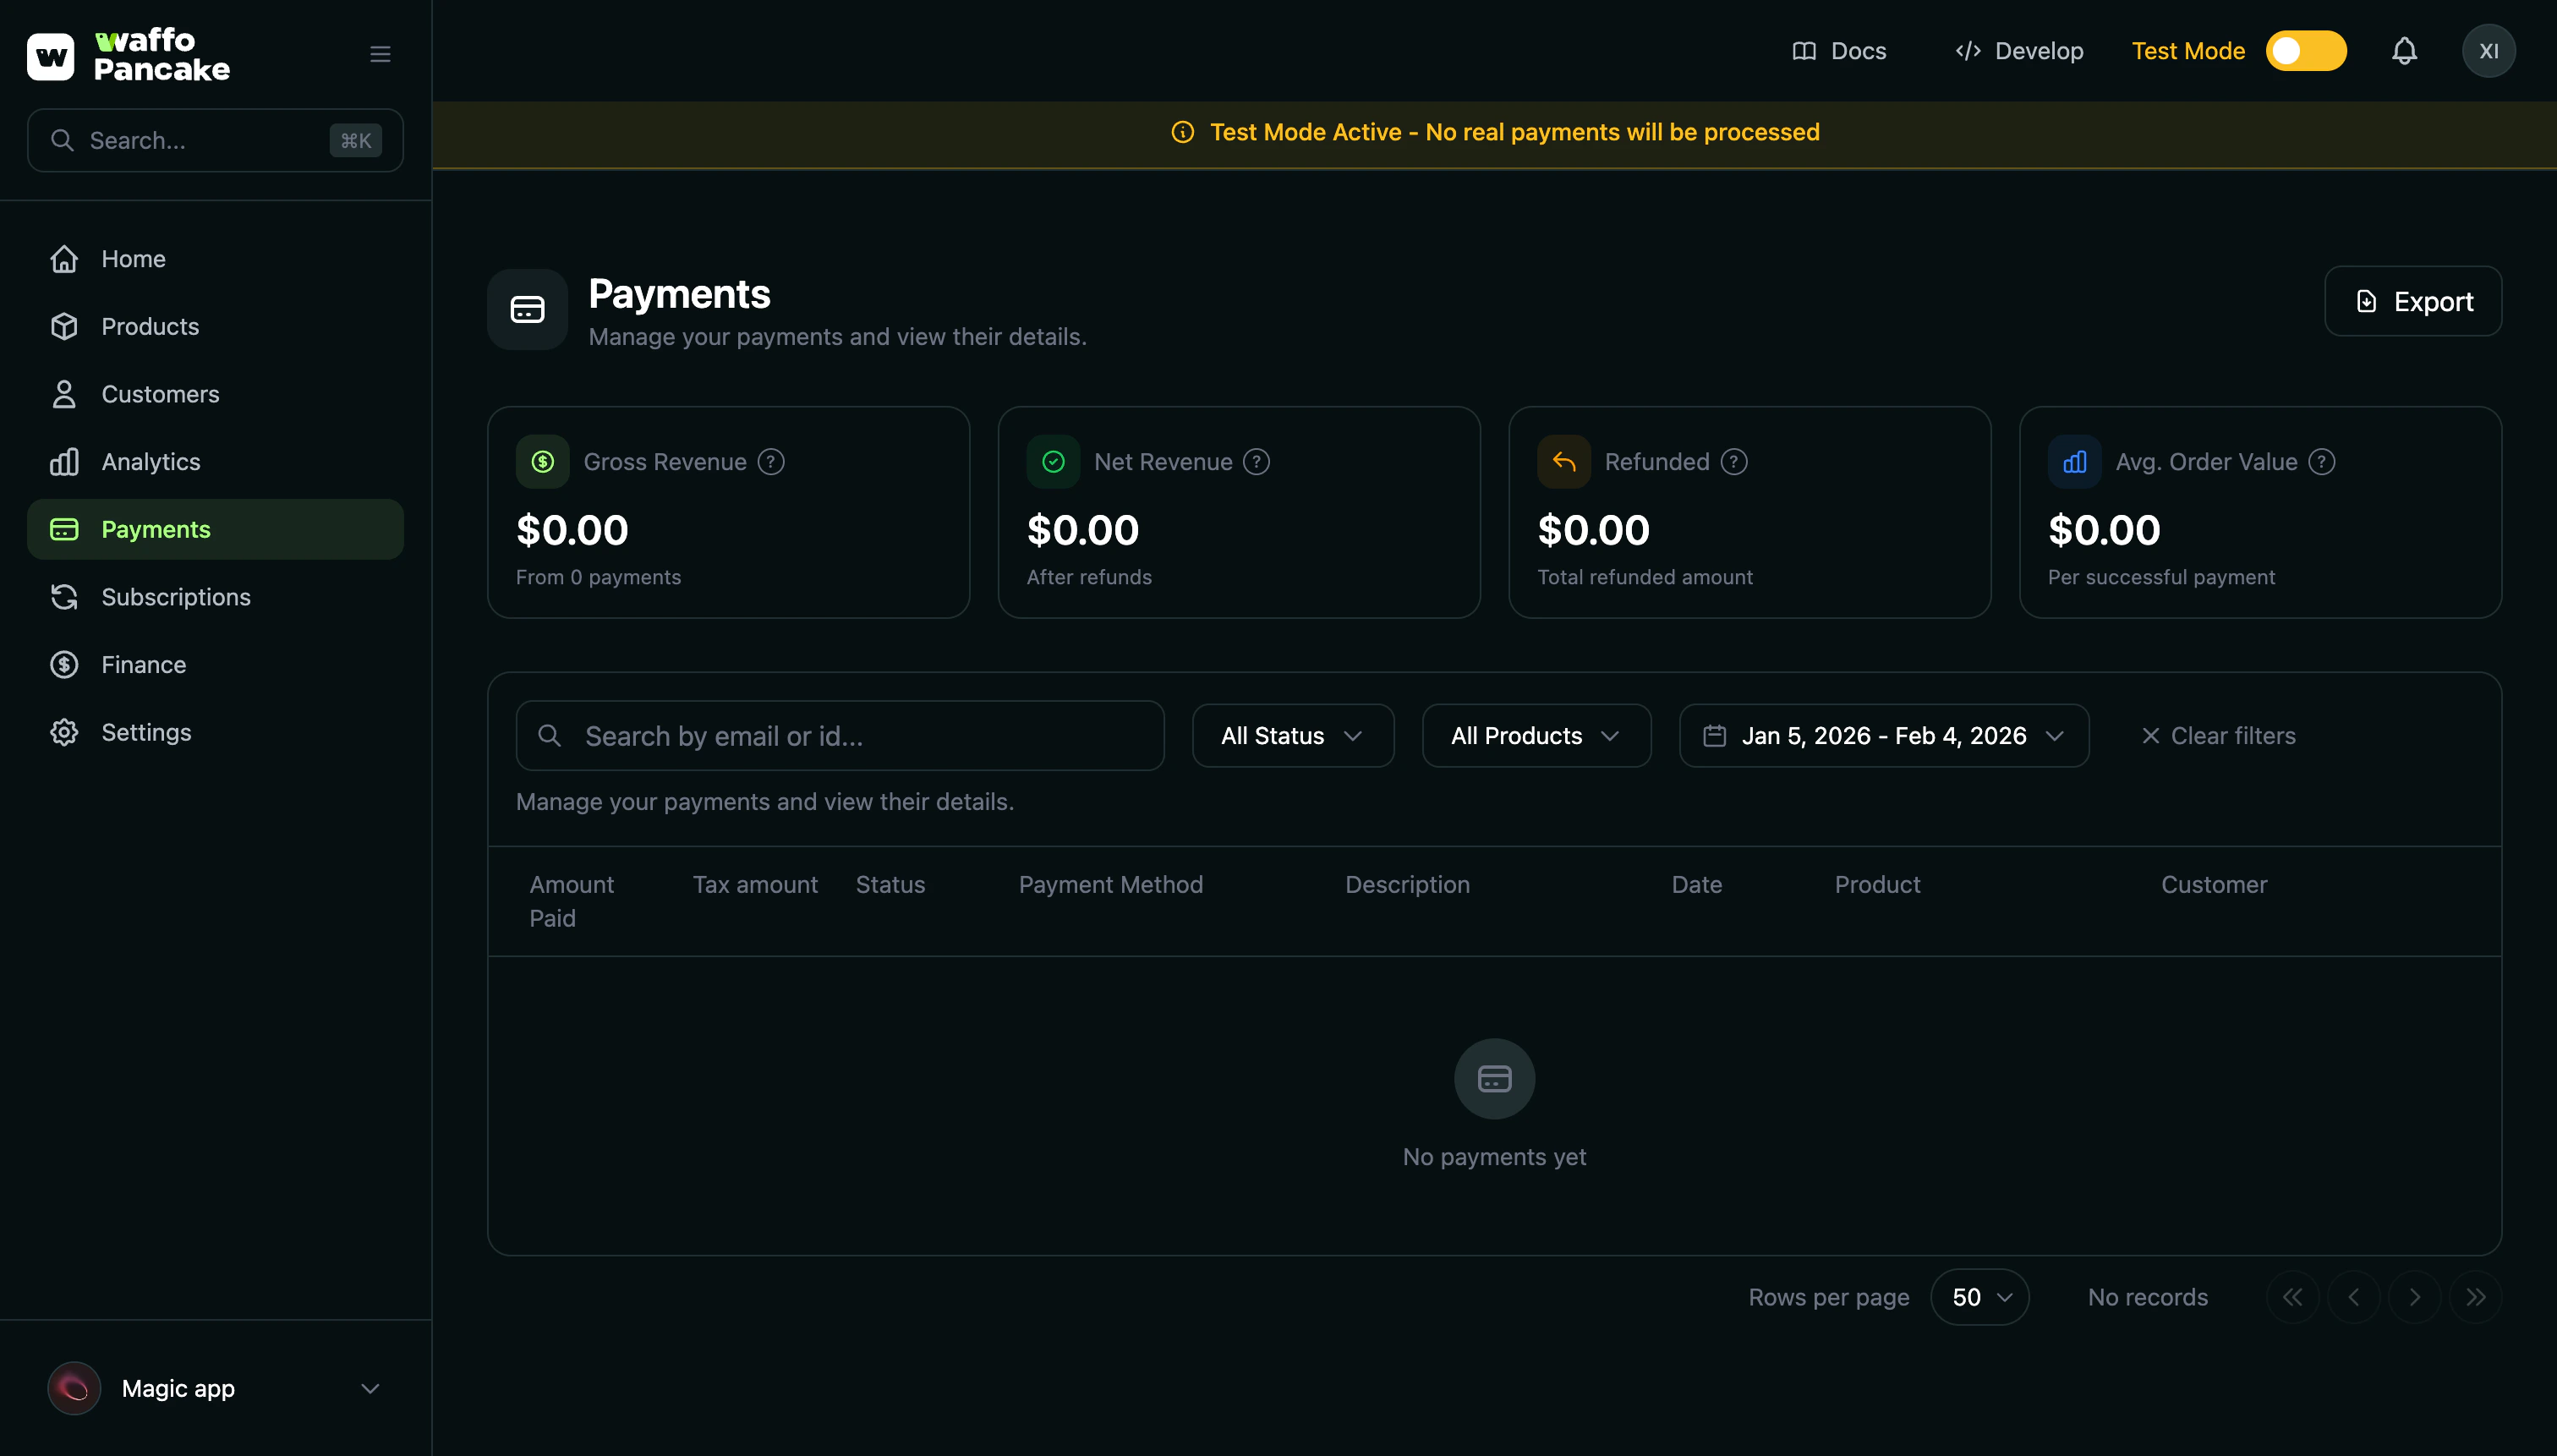Click the Waffo Pancake logo icon
2557x1456 pixels.
coord(51,54)
